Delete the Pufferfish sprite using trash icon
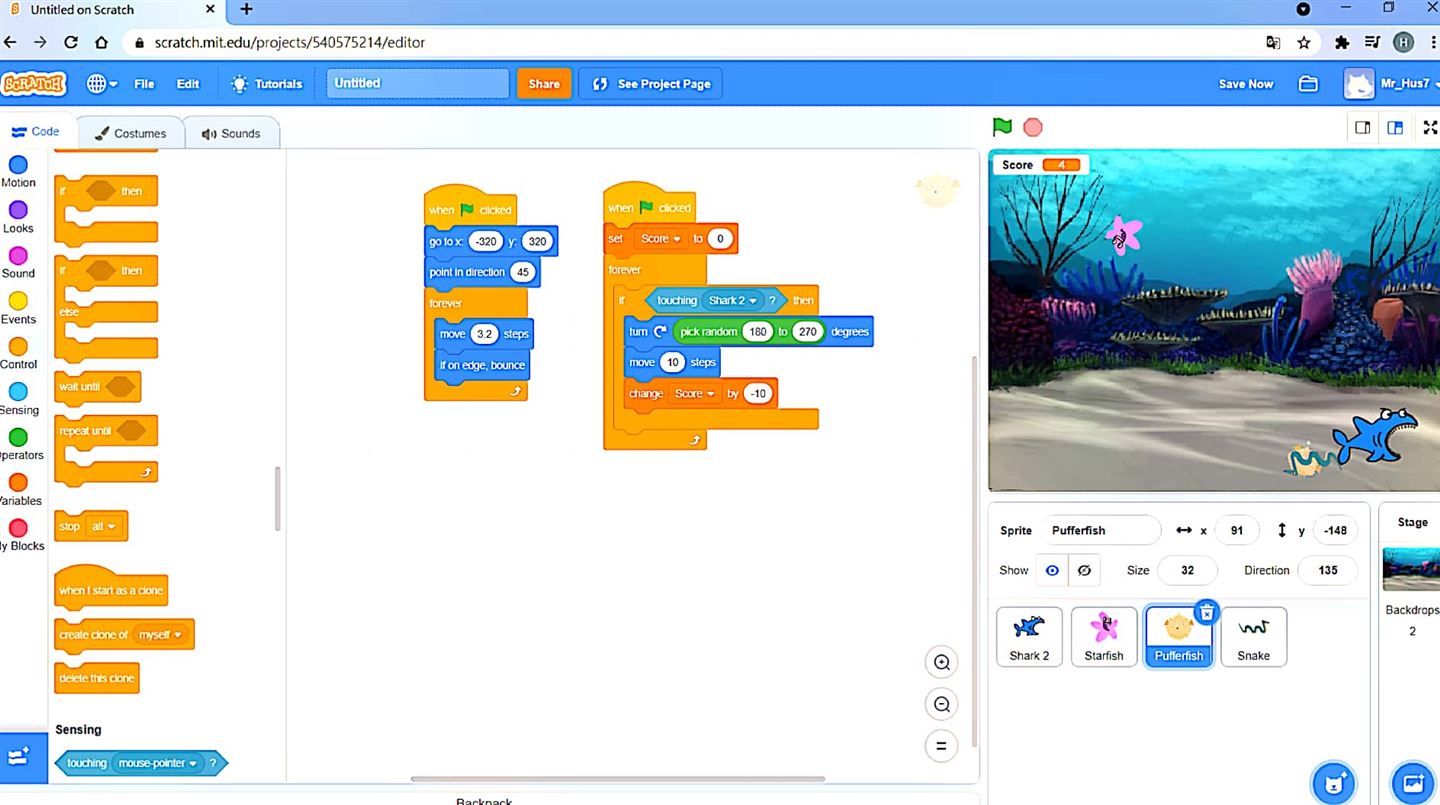The height and width of the screenshot is (805, 1440). point(1207,612)
